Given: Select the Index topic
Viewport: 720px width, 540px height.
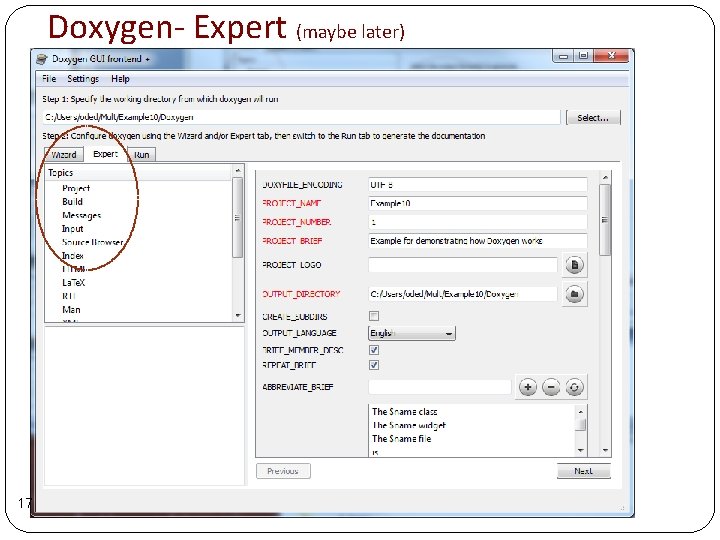Looking at the screenshot, I should (73, 255).
